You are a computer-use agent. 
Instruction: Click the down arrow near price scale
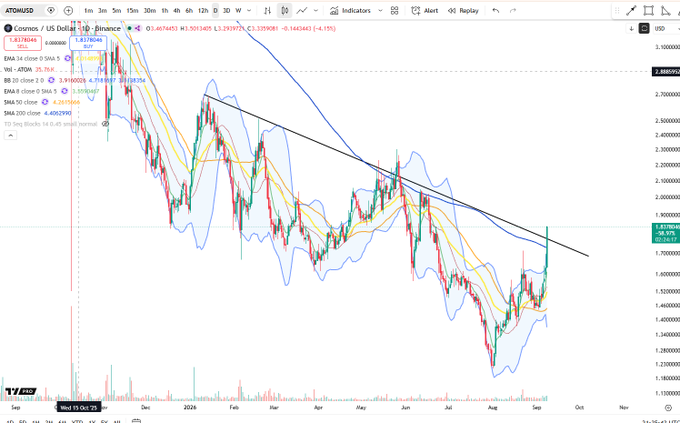coord(631,29)
